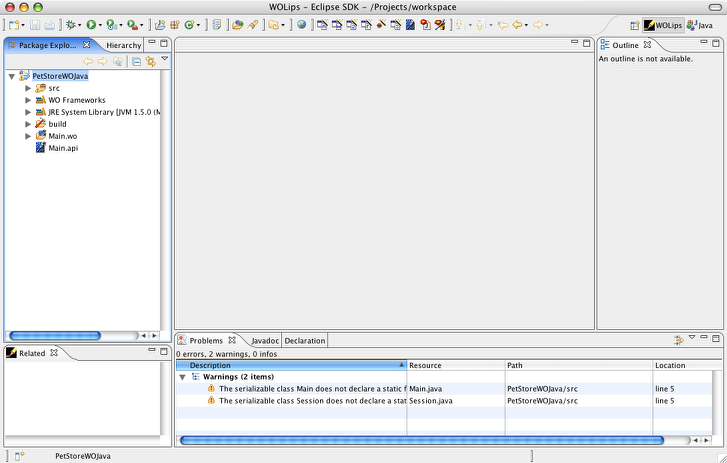727x463 pixels.
Task: Open the External Tools dropdown arrow
Action: click(x=141, y=25)
